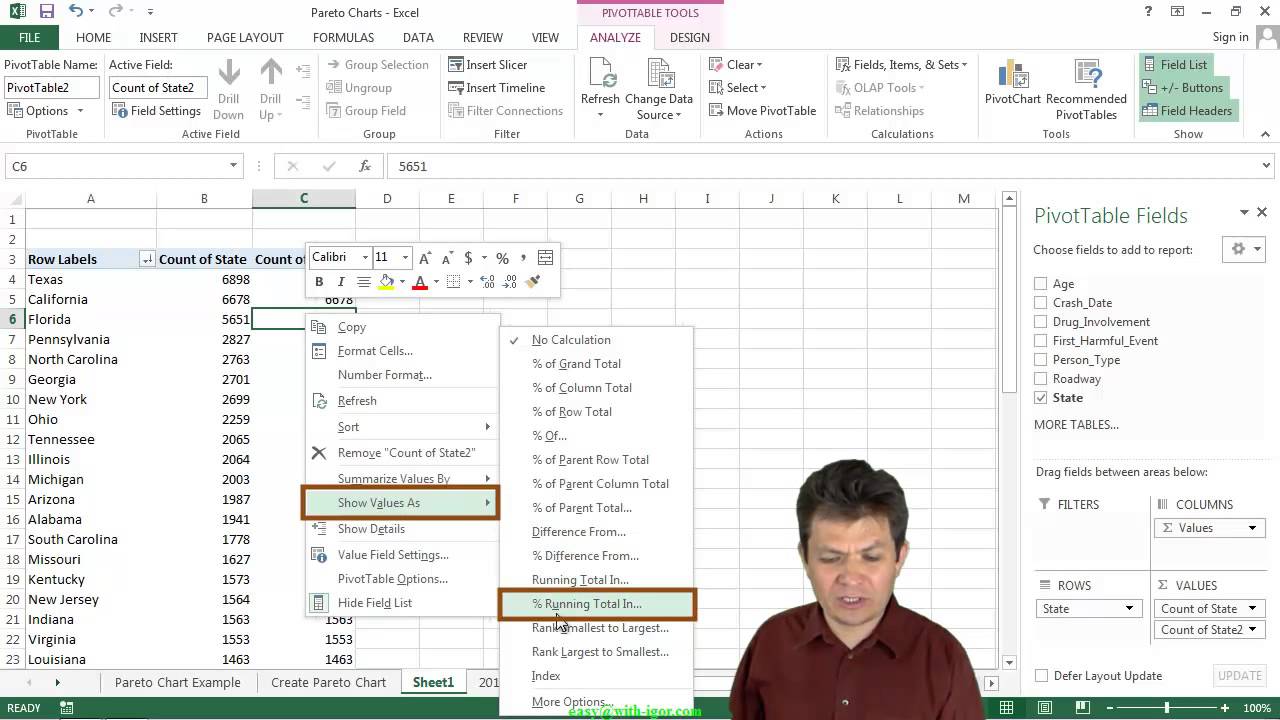Select cell containing Pennsylvania
1280x720 pixels.
(x=90, y=339)
